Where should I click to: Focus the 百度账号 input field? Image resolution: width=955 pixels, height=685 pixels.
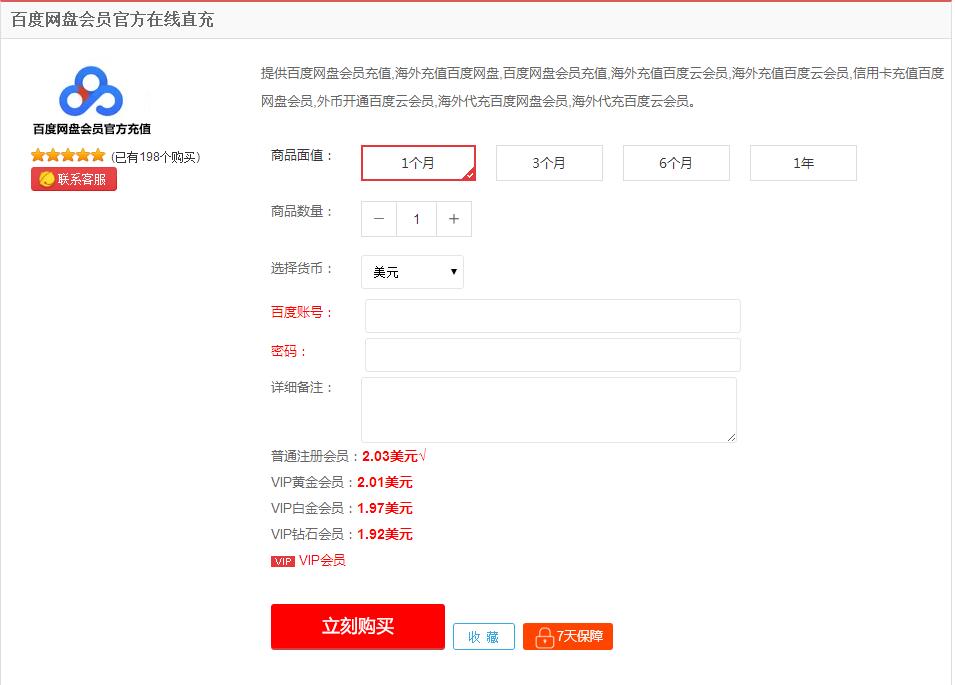click(552, 315)
